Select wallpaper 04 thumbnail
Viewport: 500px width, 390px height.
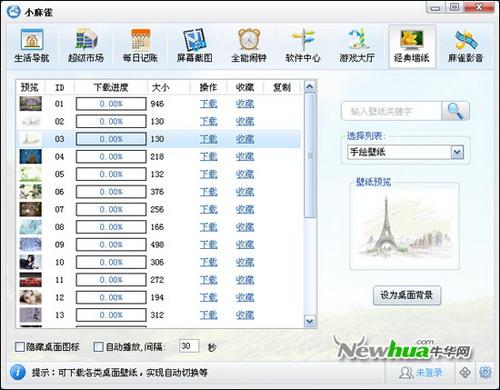[31, 156]
